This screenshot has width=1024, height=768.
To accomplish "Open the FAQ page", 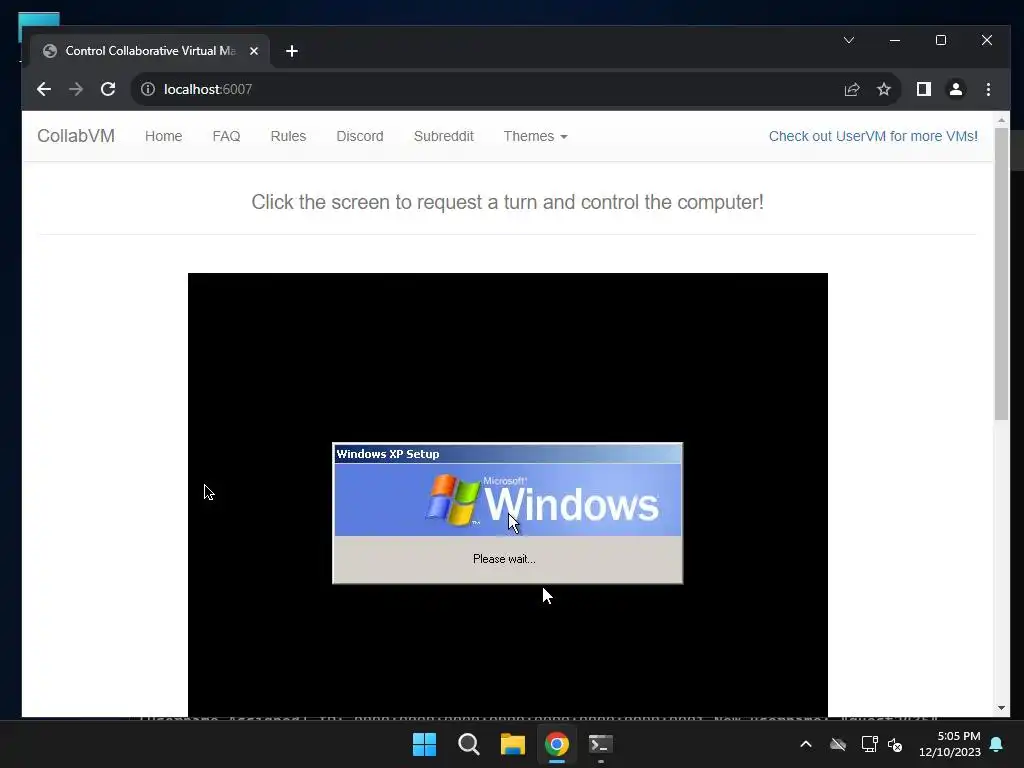I will pos(226,136).
